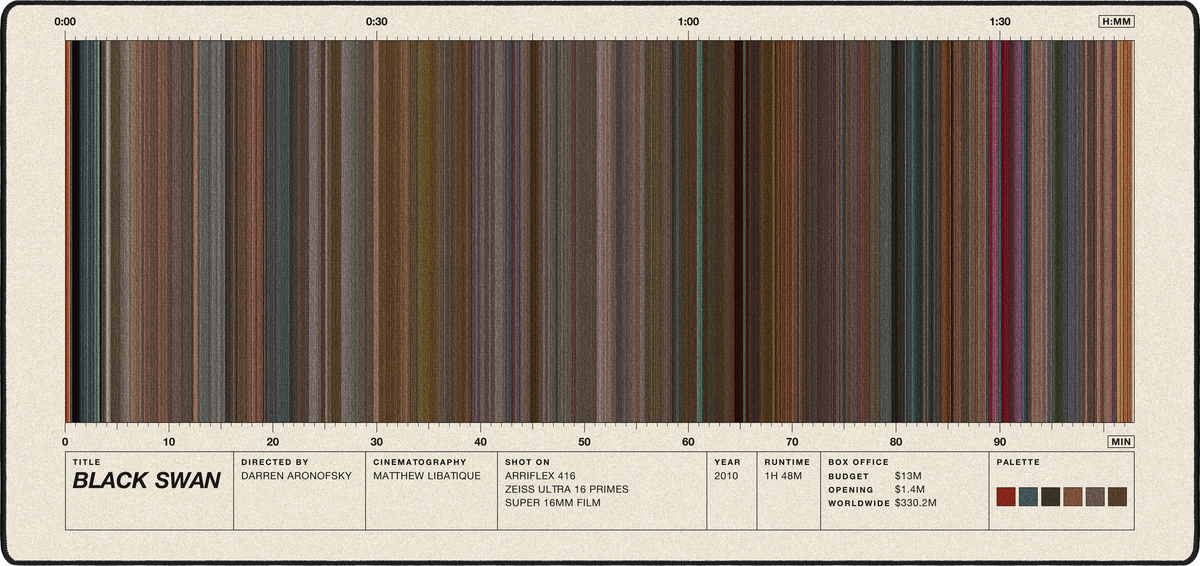Choose the dark brown last palette swatch
Viewport: 1200px width, 566px height.
1117,497
